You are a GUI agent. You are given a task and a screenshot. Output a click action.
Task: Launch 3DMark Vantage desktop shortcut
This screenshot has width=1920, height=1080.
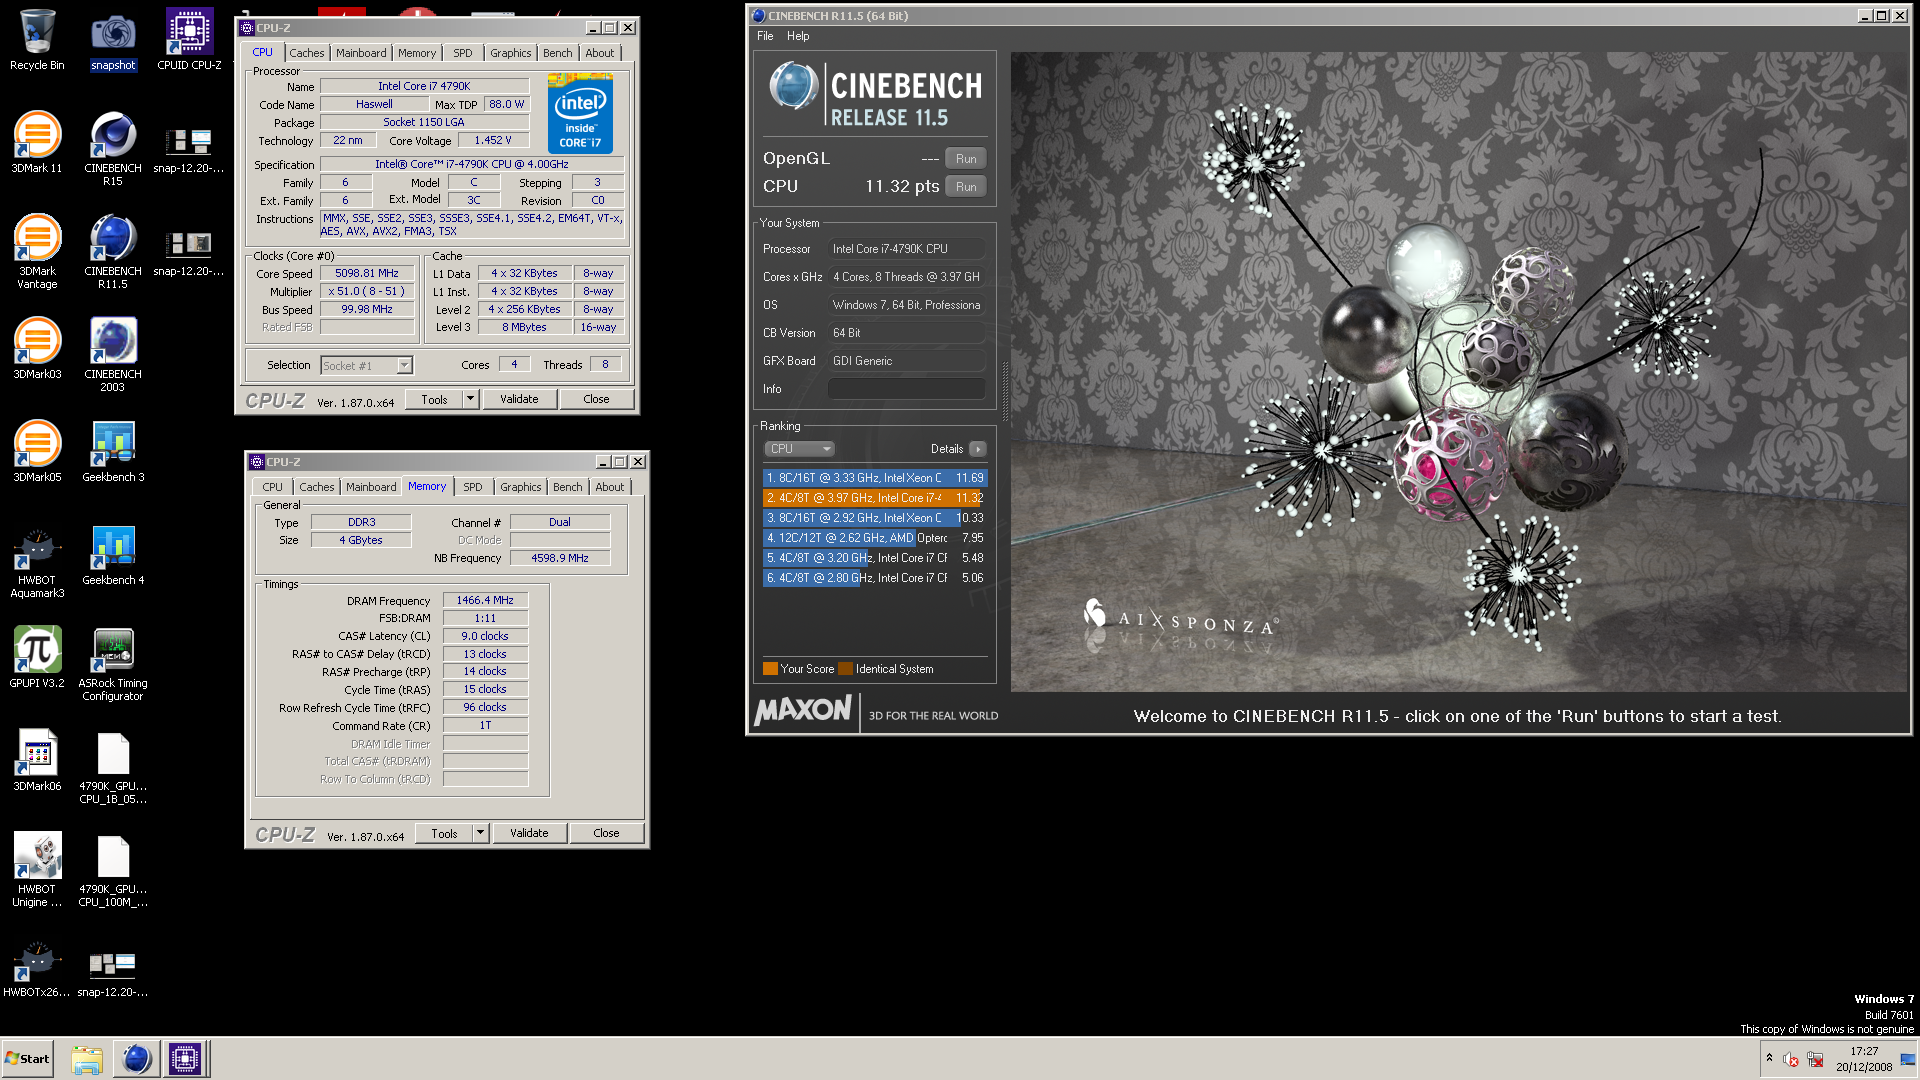37,252
